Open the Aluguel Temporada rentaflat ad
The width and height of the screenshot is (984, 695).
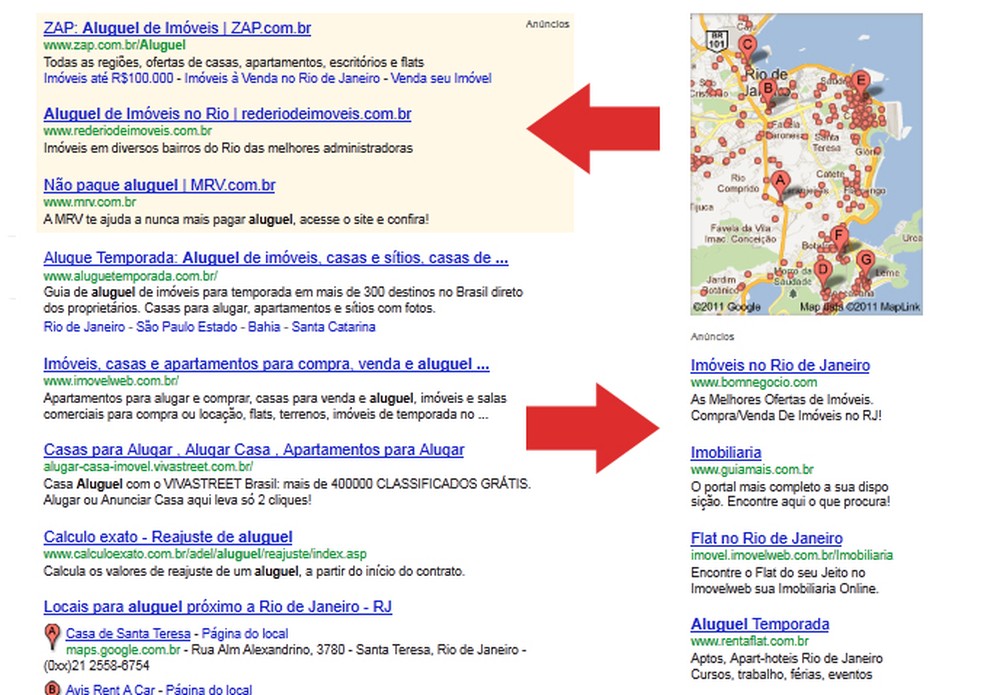coord(759,625)
